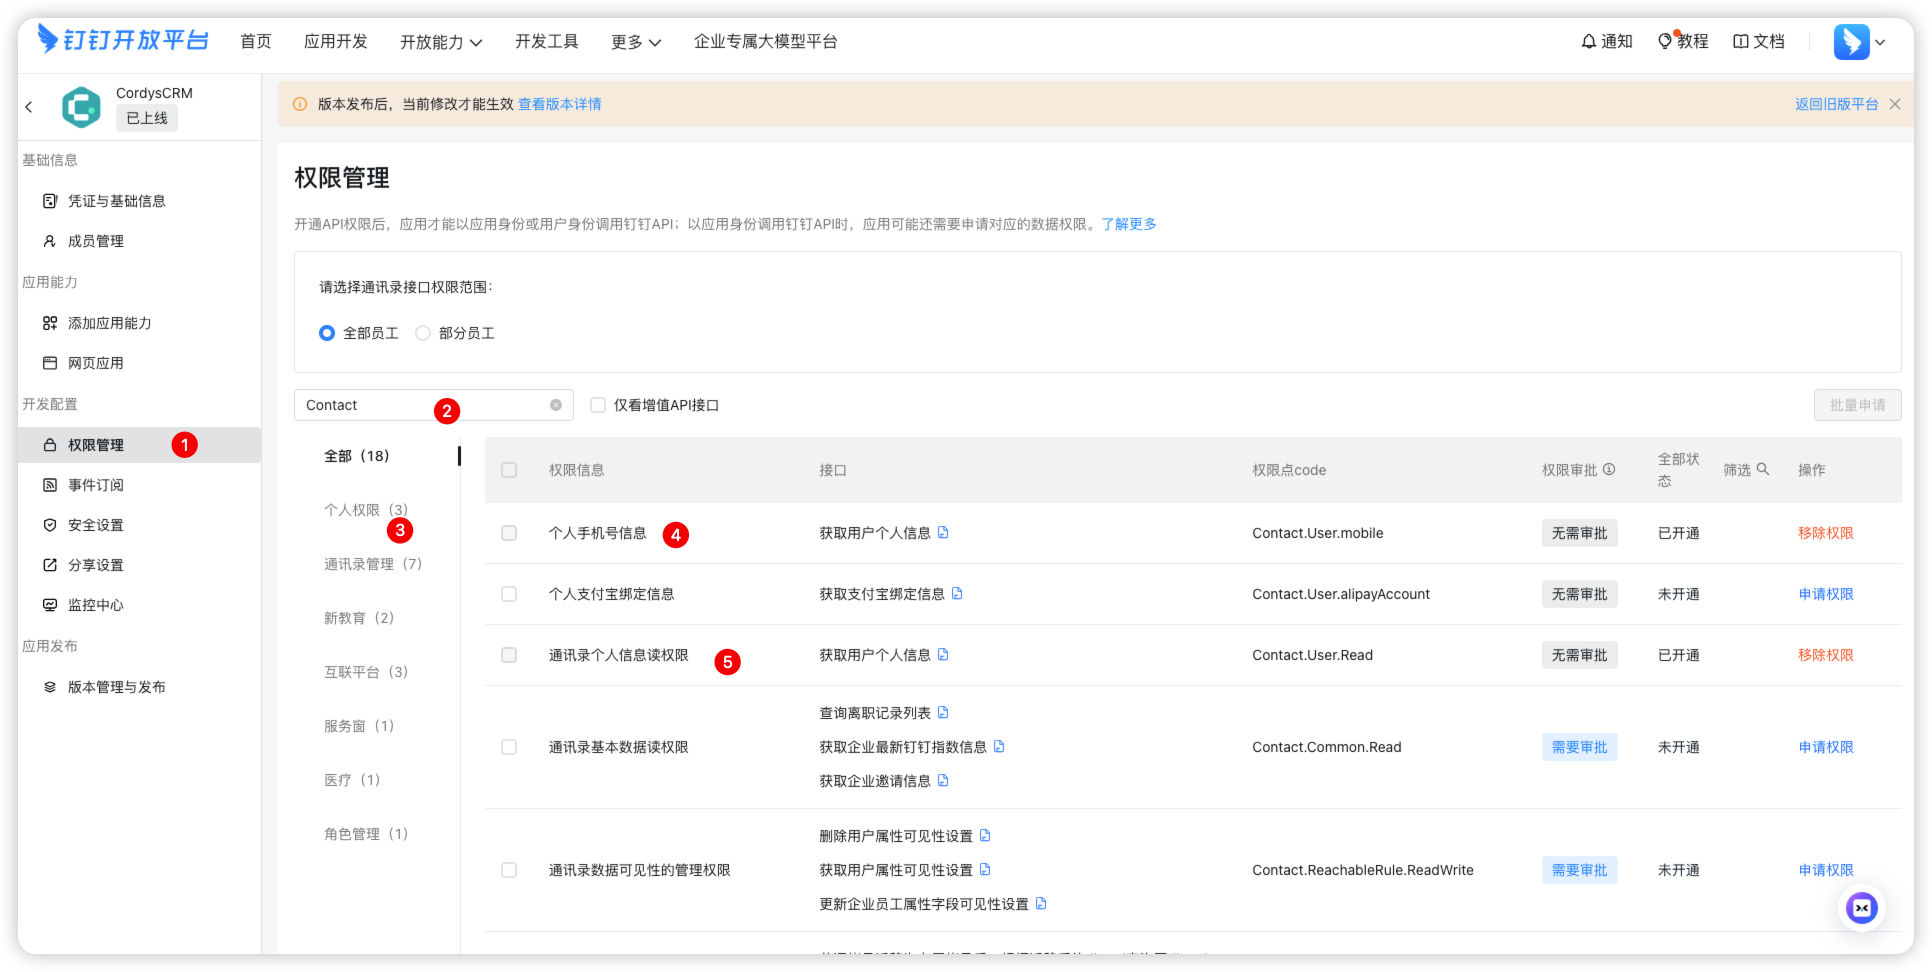Enable the 仅看增值API接口 checkbox
The height and width of the screenshot is (972, 1932).
(x=597, y=405)
